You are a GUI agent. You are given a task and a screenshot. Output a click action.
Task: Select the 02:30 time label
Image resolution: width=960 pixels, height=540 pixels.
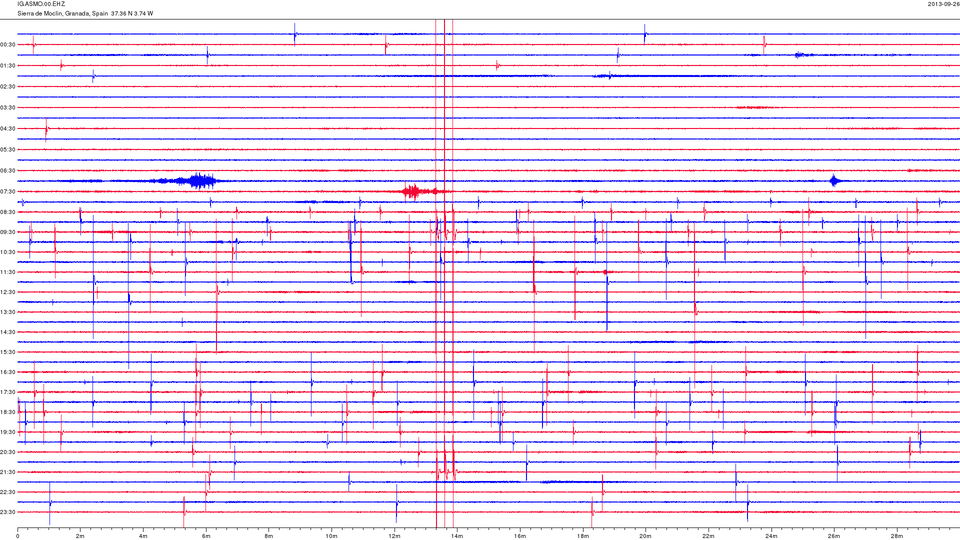pyautogui.click(x=8, y=87)
